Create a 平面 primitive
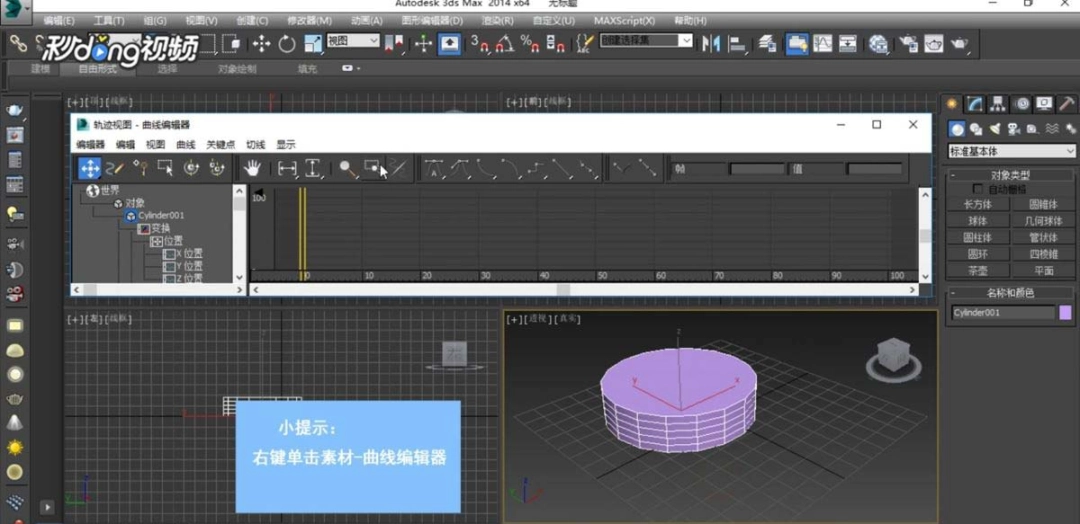 coord(1043,271)
